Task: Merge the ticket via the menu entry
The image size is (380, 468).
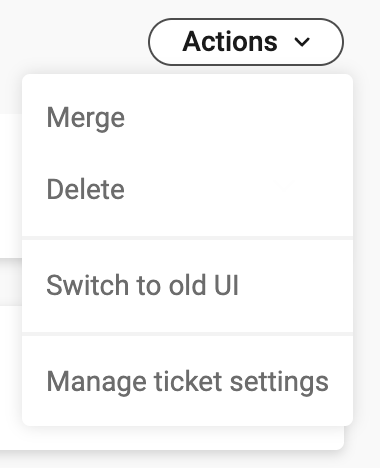Action: point(187,118)
